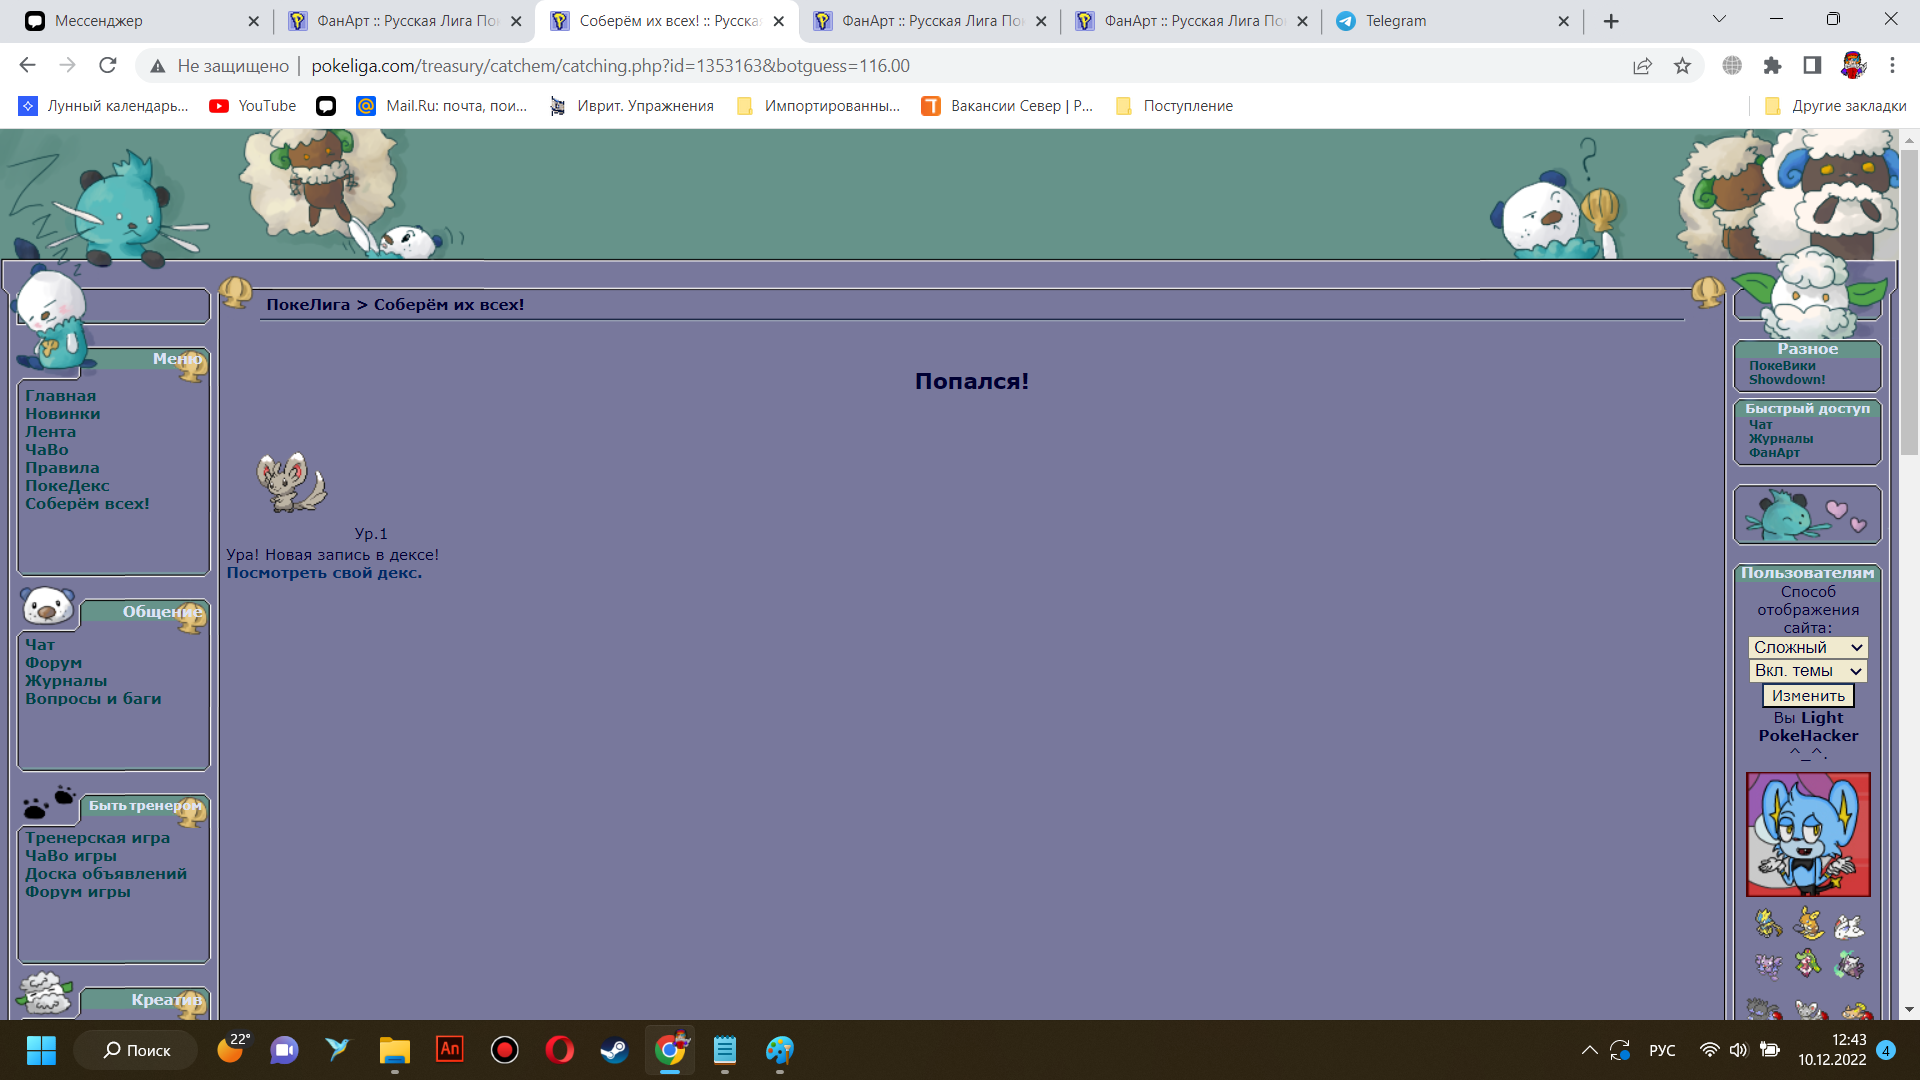Screen dimensions: 1920x1080
Task: Show hidden system tray icons
Action: (1589, 1050)
